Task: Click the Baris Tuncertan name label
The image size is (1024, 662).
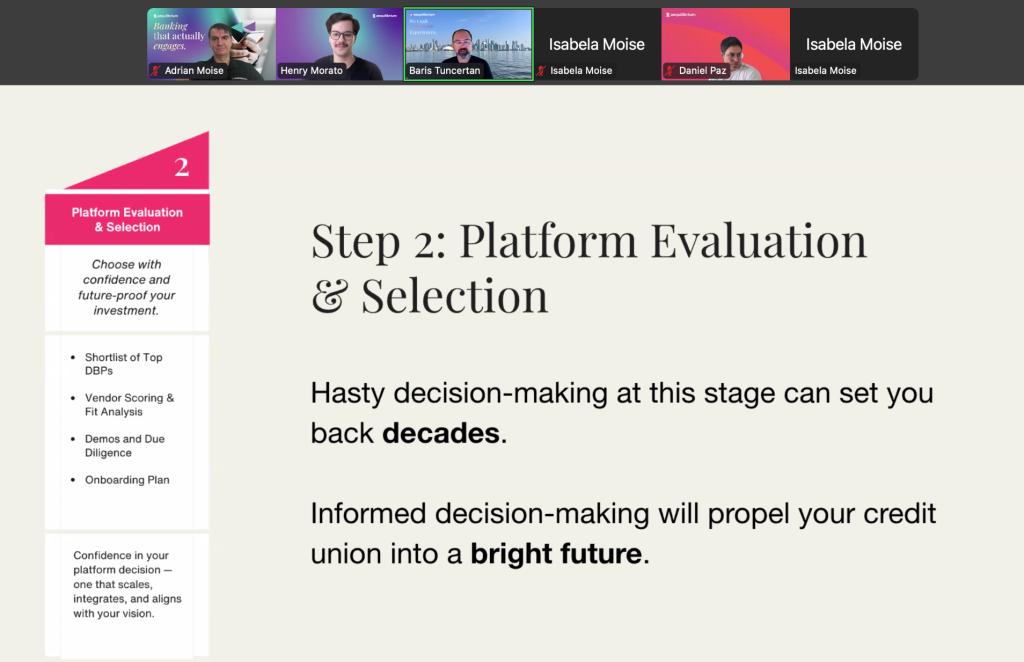Action: [445, 71]
